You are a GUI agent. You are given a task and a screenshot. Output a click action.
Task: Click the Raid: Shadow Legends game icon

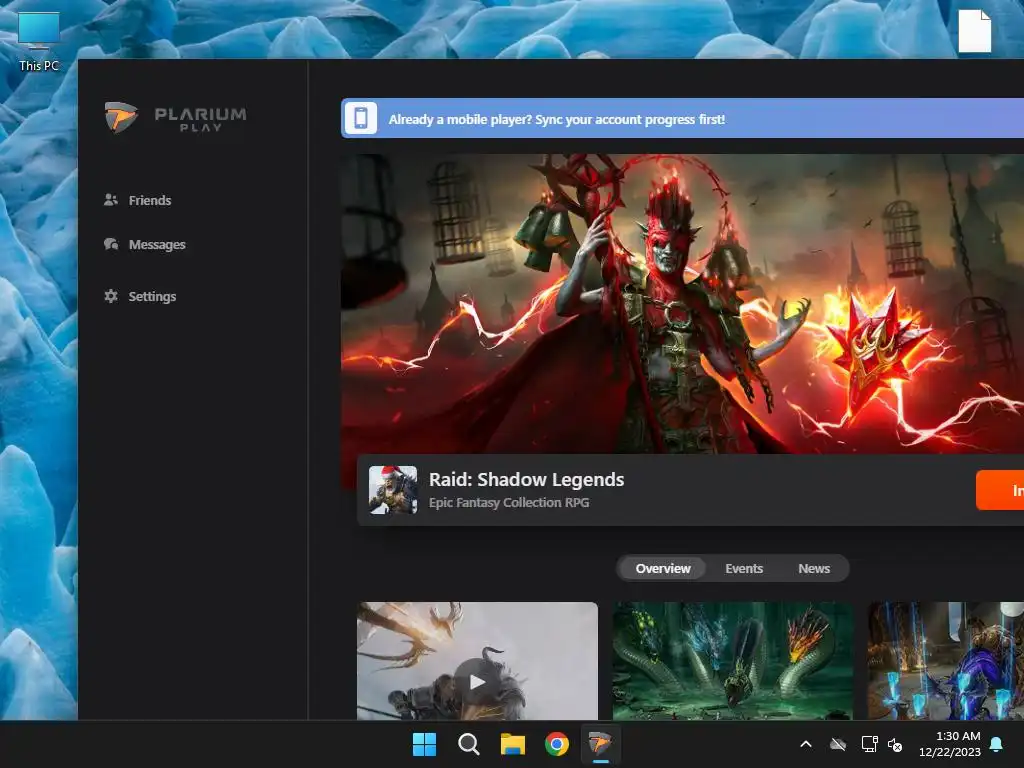tap(393, 490)
